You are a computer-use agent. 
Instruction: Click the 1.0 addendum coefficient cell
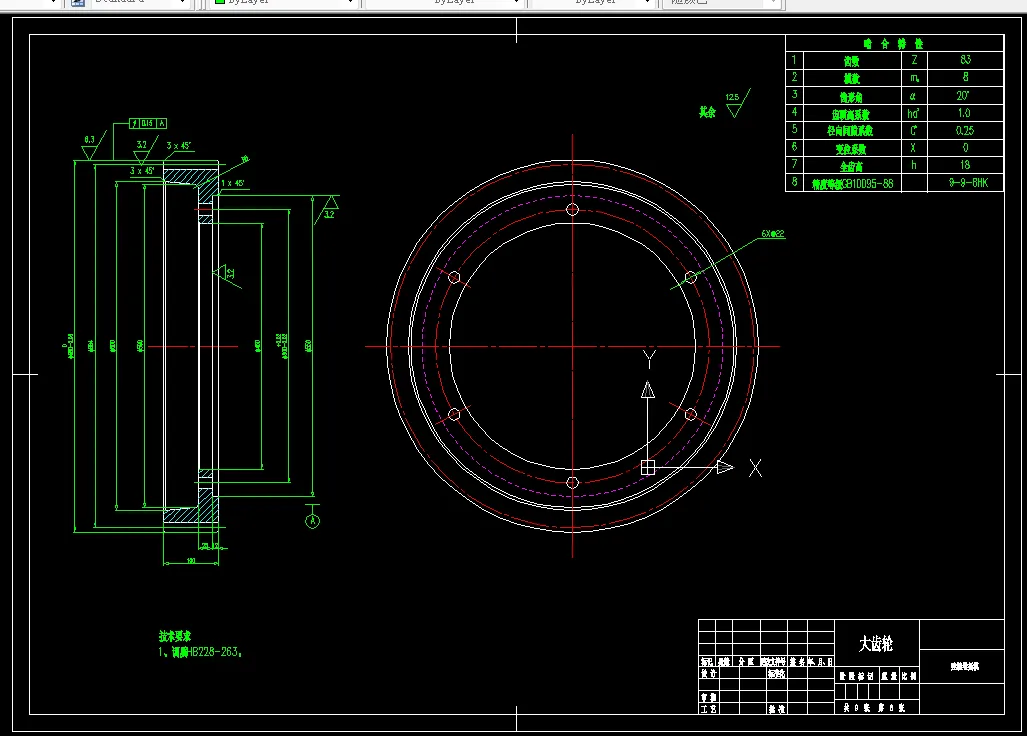[x=965, y=113]
